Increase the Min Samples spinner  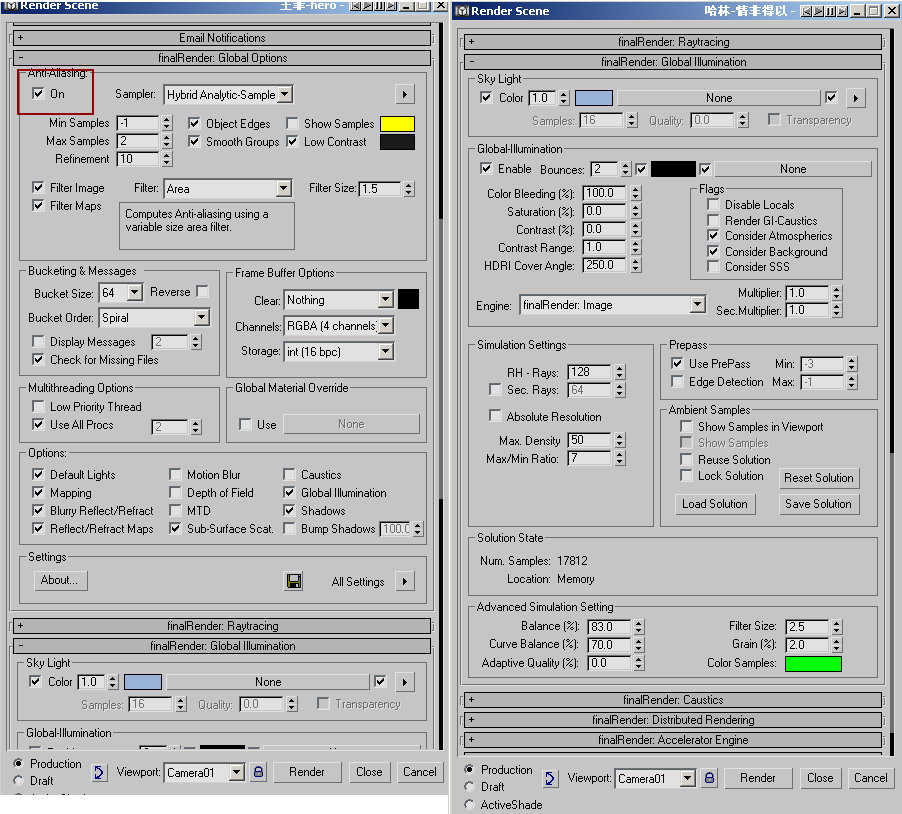(167, 120)
